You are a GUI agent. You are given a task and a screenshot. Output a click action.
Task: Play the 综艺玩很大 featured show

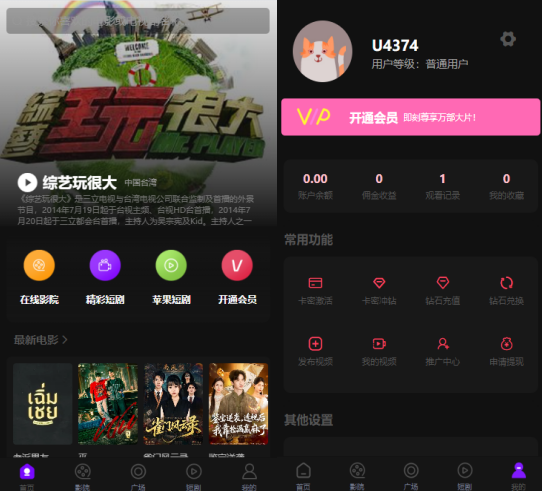(27, 182)
